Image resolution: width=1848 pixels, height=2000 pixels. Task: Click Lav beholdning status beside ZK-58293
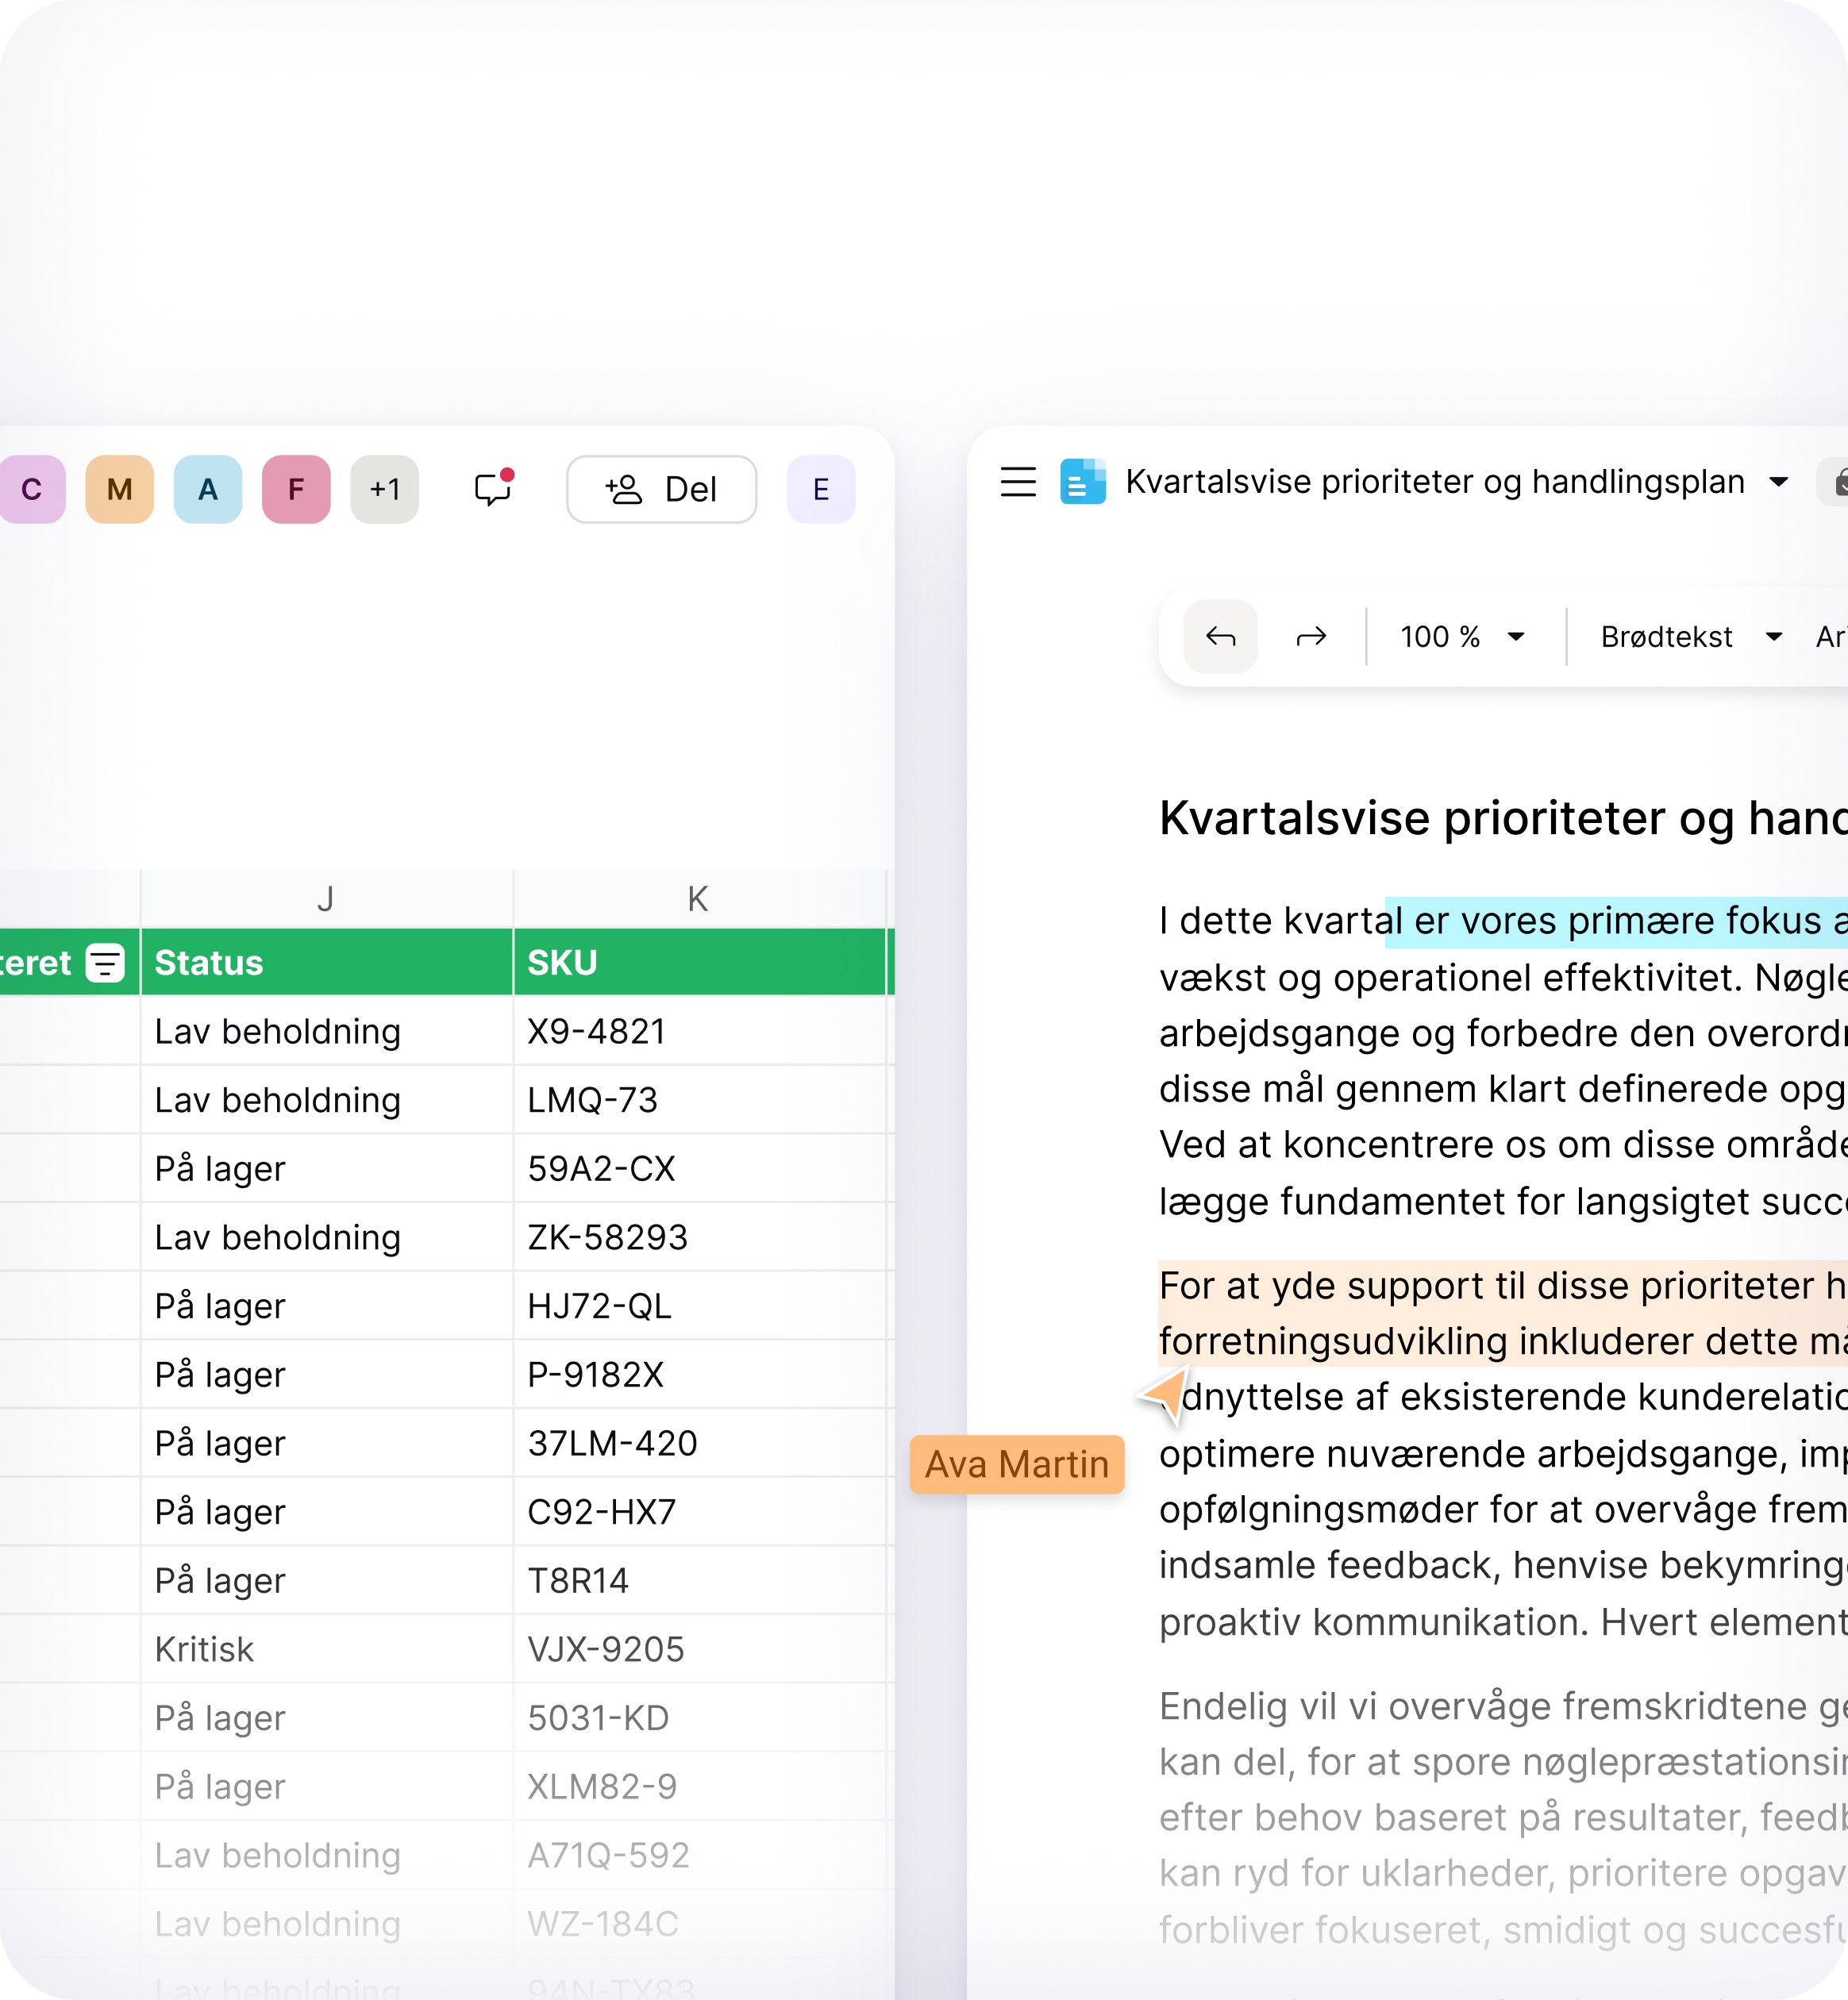(x=326, y=1237)
